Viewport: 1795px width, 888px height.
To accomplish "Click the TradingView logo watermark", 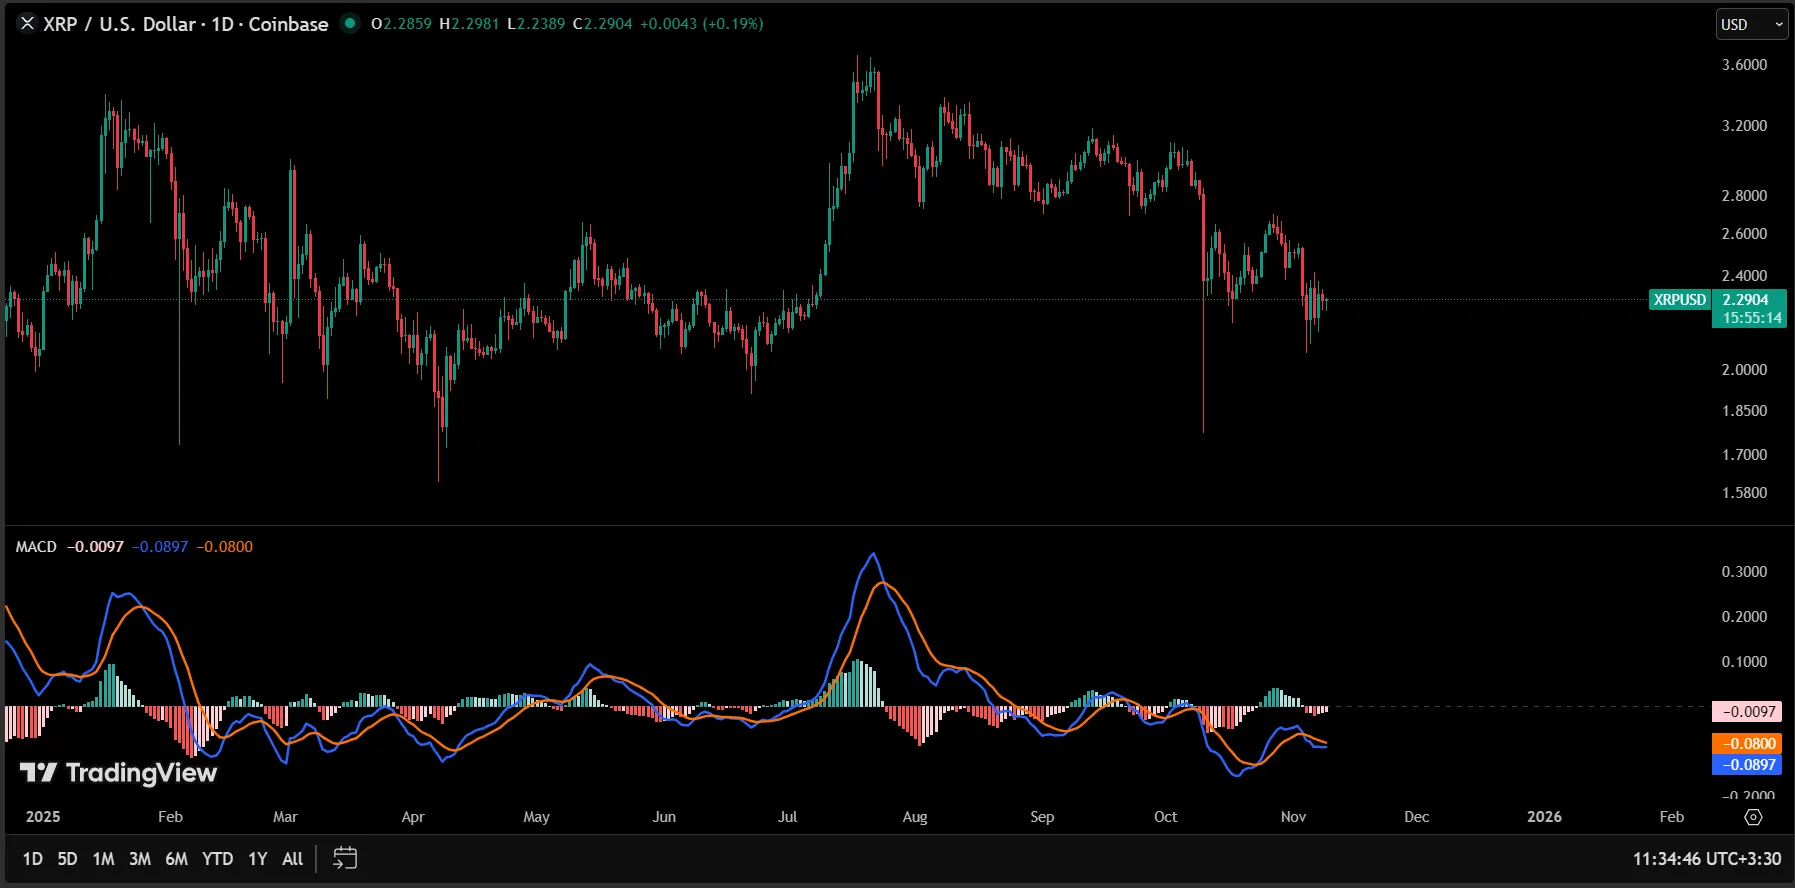I will [118, 773].
